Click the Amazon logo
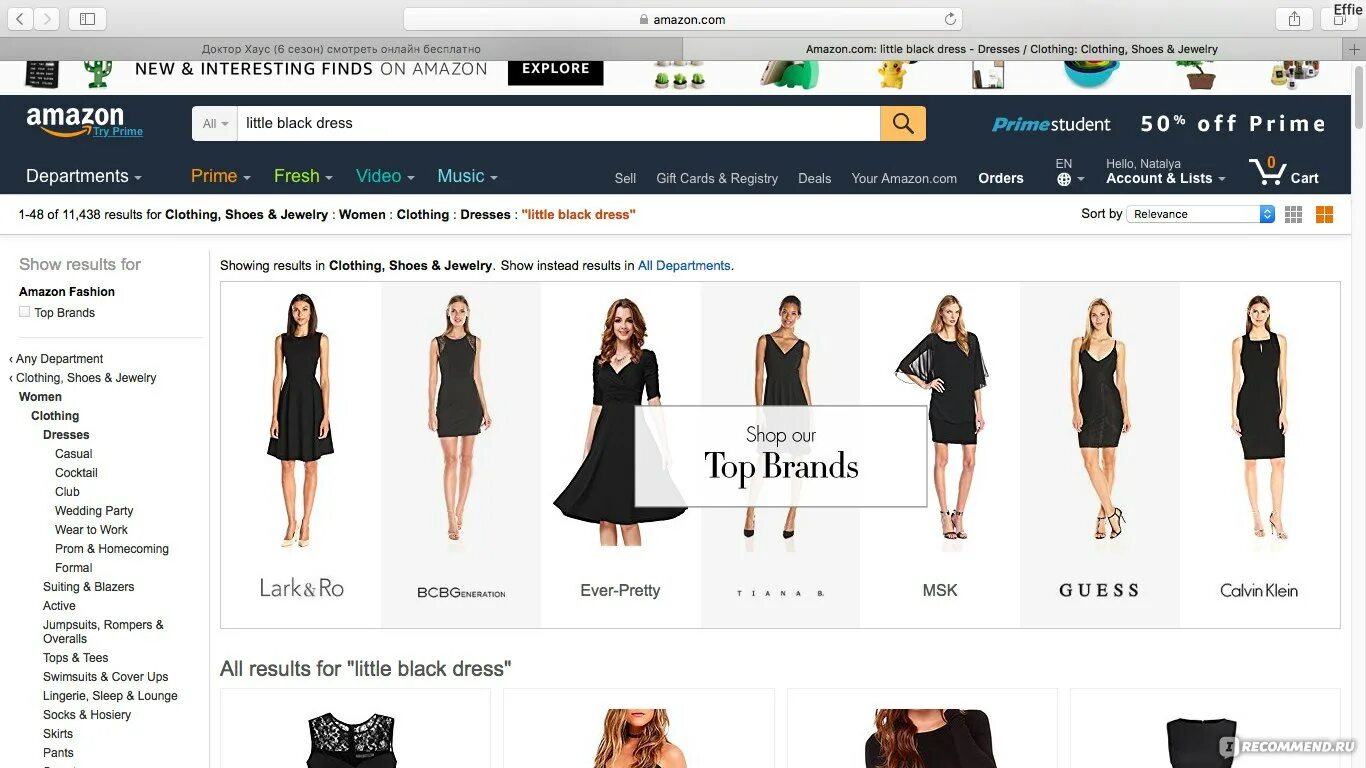1366x768 pixels. point(75,122)
